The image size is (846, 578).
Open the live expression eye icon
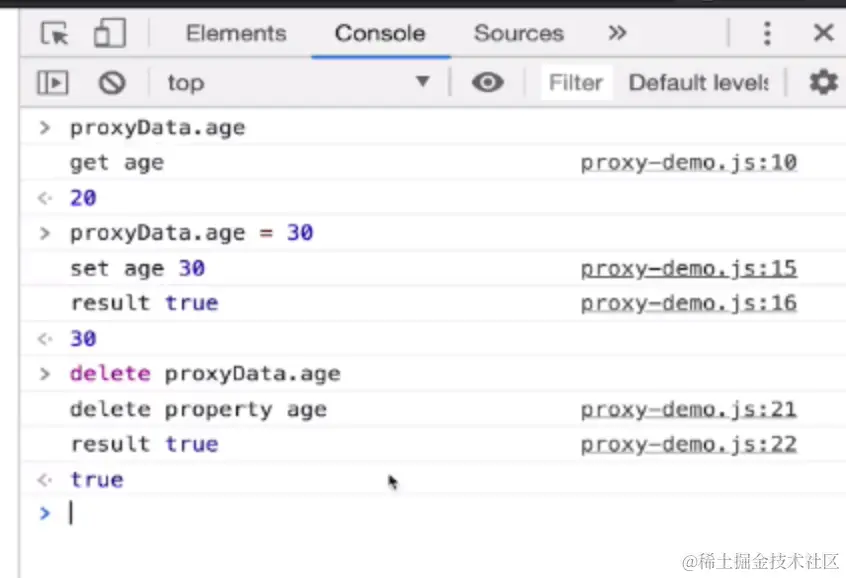pyautogui.click(x=487, y=82)
